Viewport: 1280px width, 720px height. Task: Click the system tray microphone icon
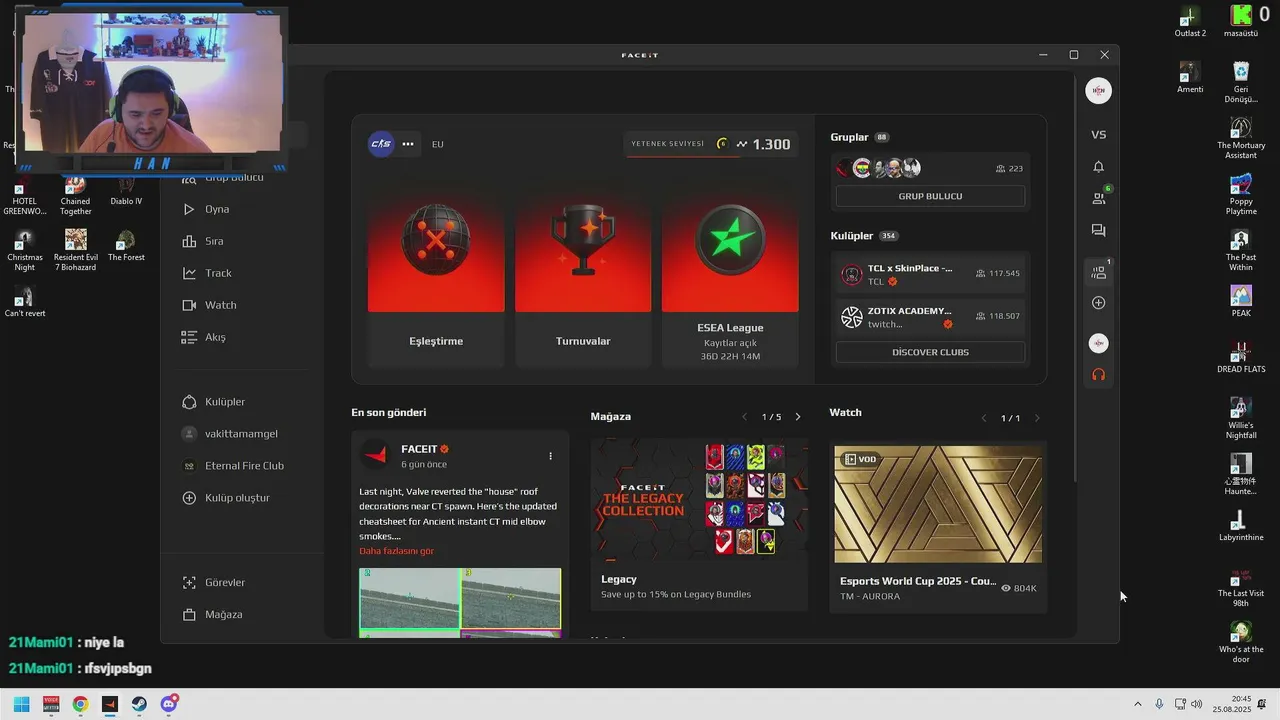pos(1159,704)
